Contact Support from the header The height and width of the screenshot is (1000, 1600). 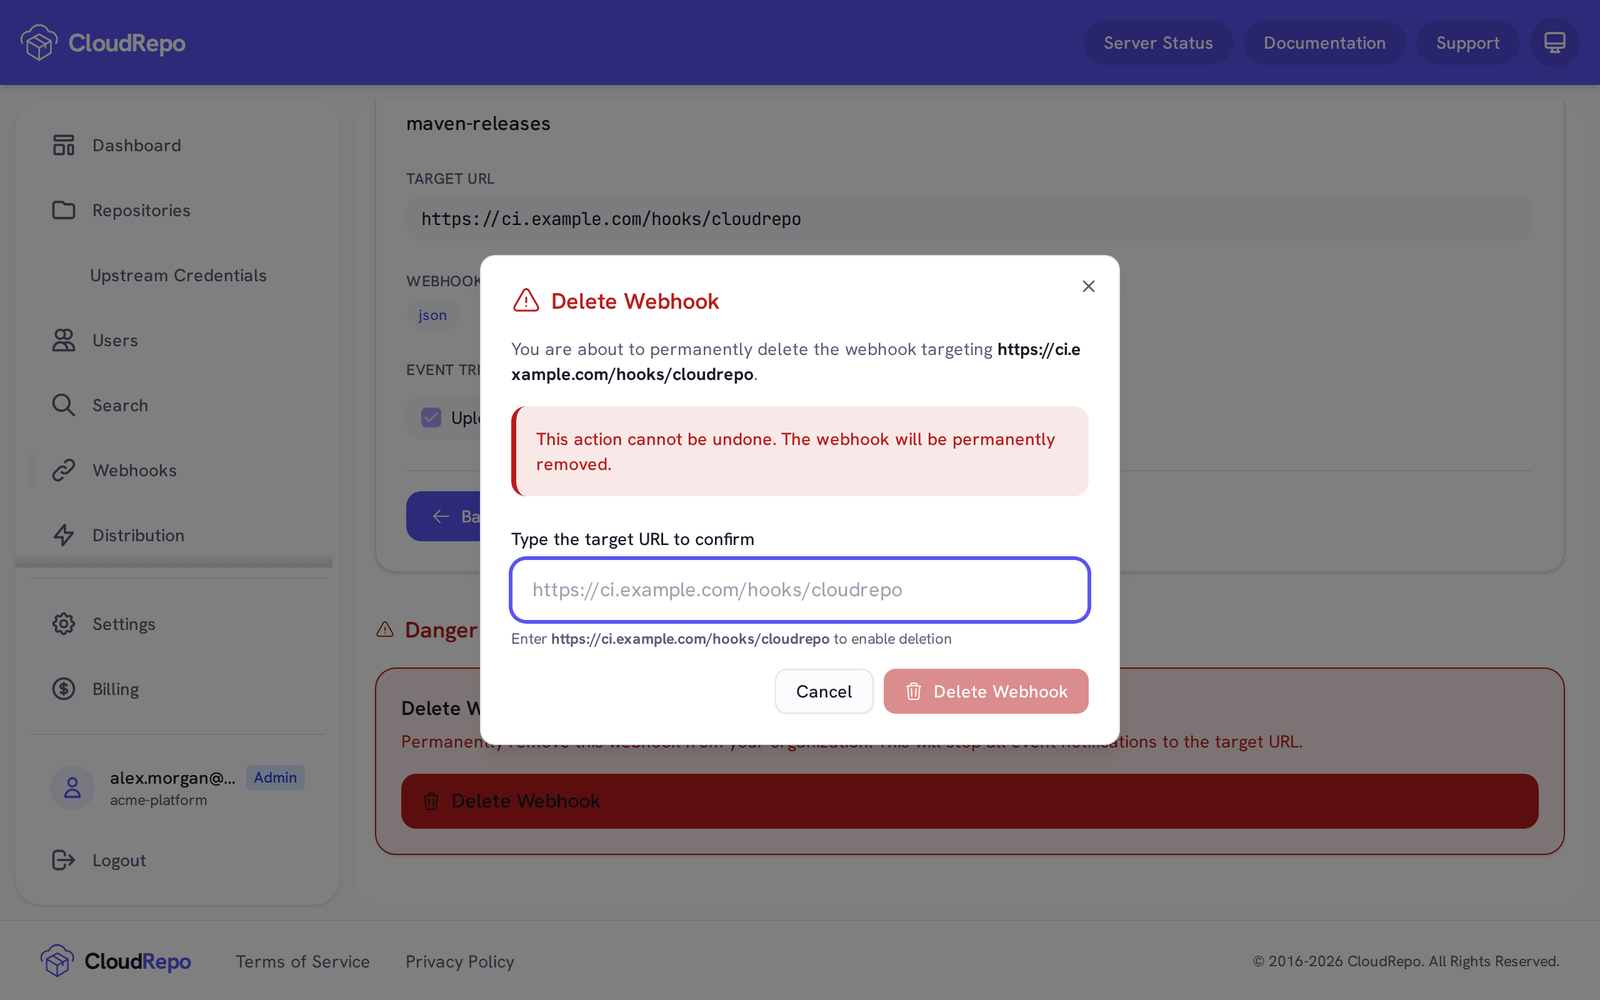1467,43
